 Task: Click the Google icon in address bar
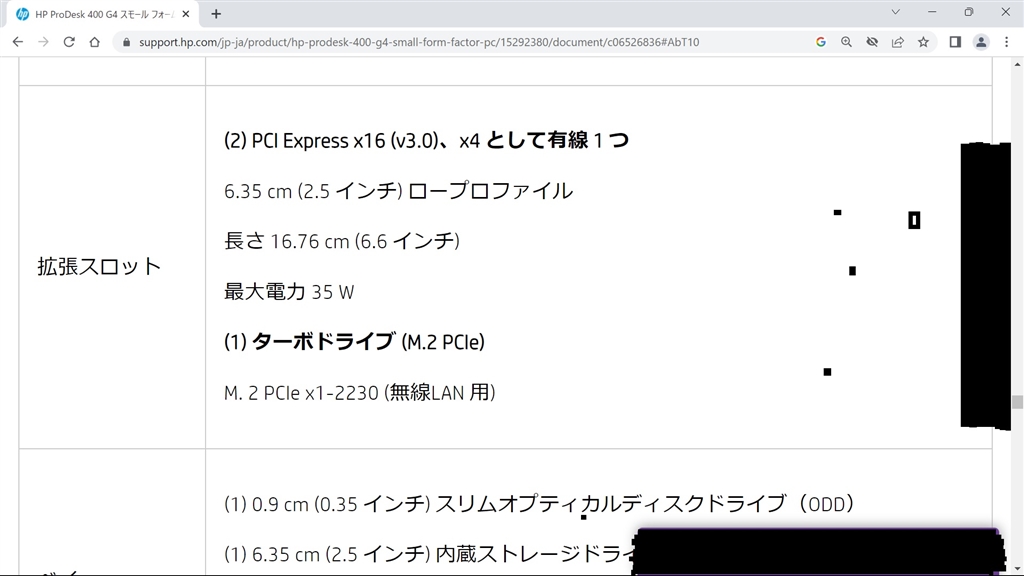[x=821, y=42]
